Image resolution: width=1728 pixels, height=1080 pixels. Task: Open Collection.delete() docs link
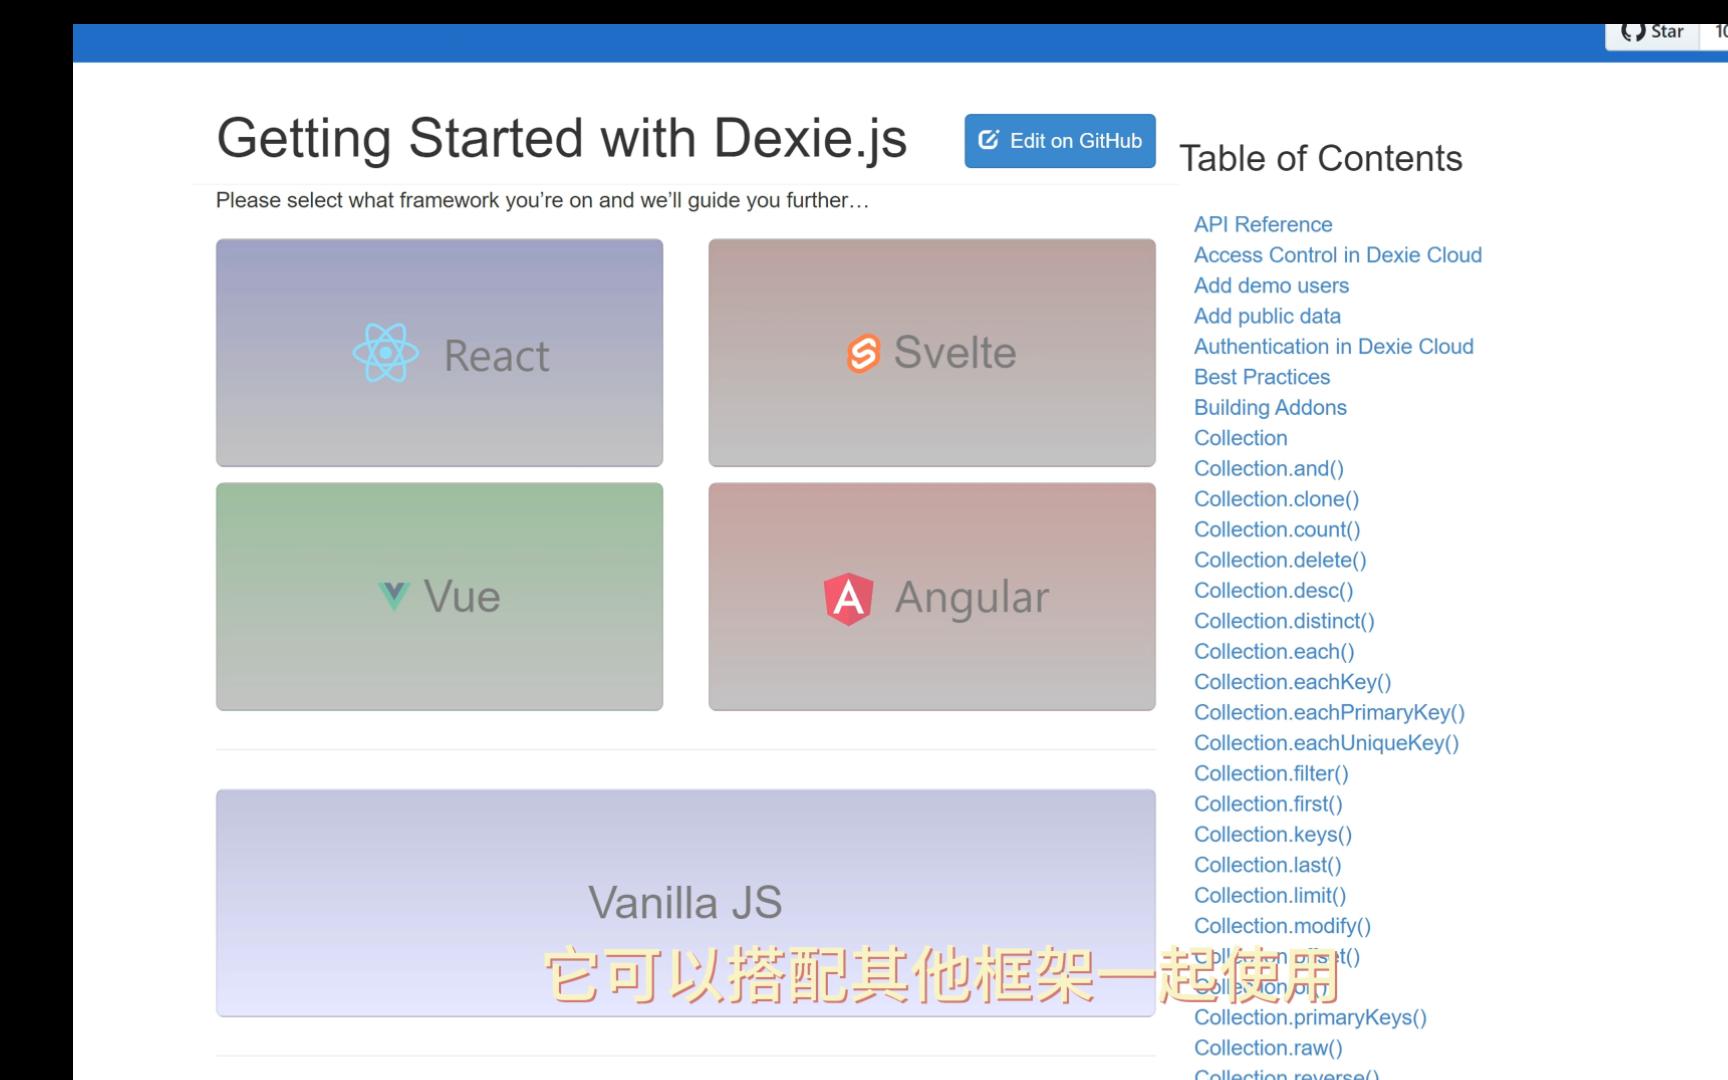coord(1280,560)
